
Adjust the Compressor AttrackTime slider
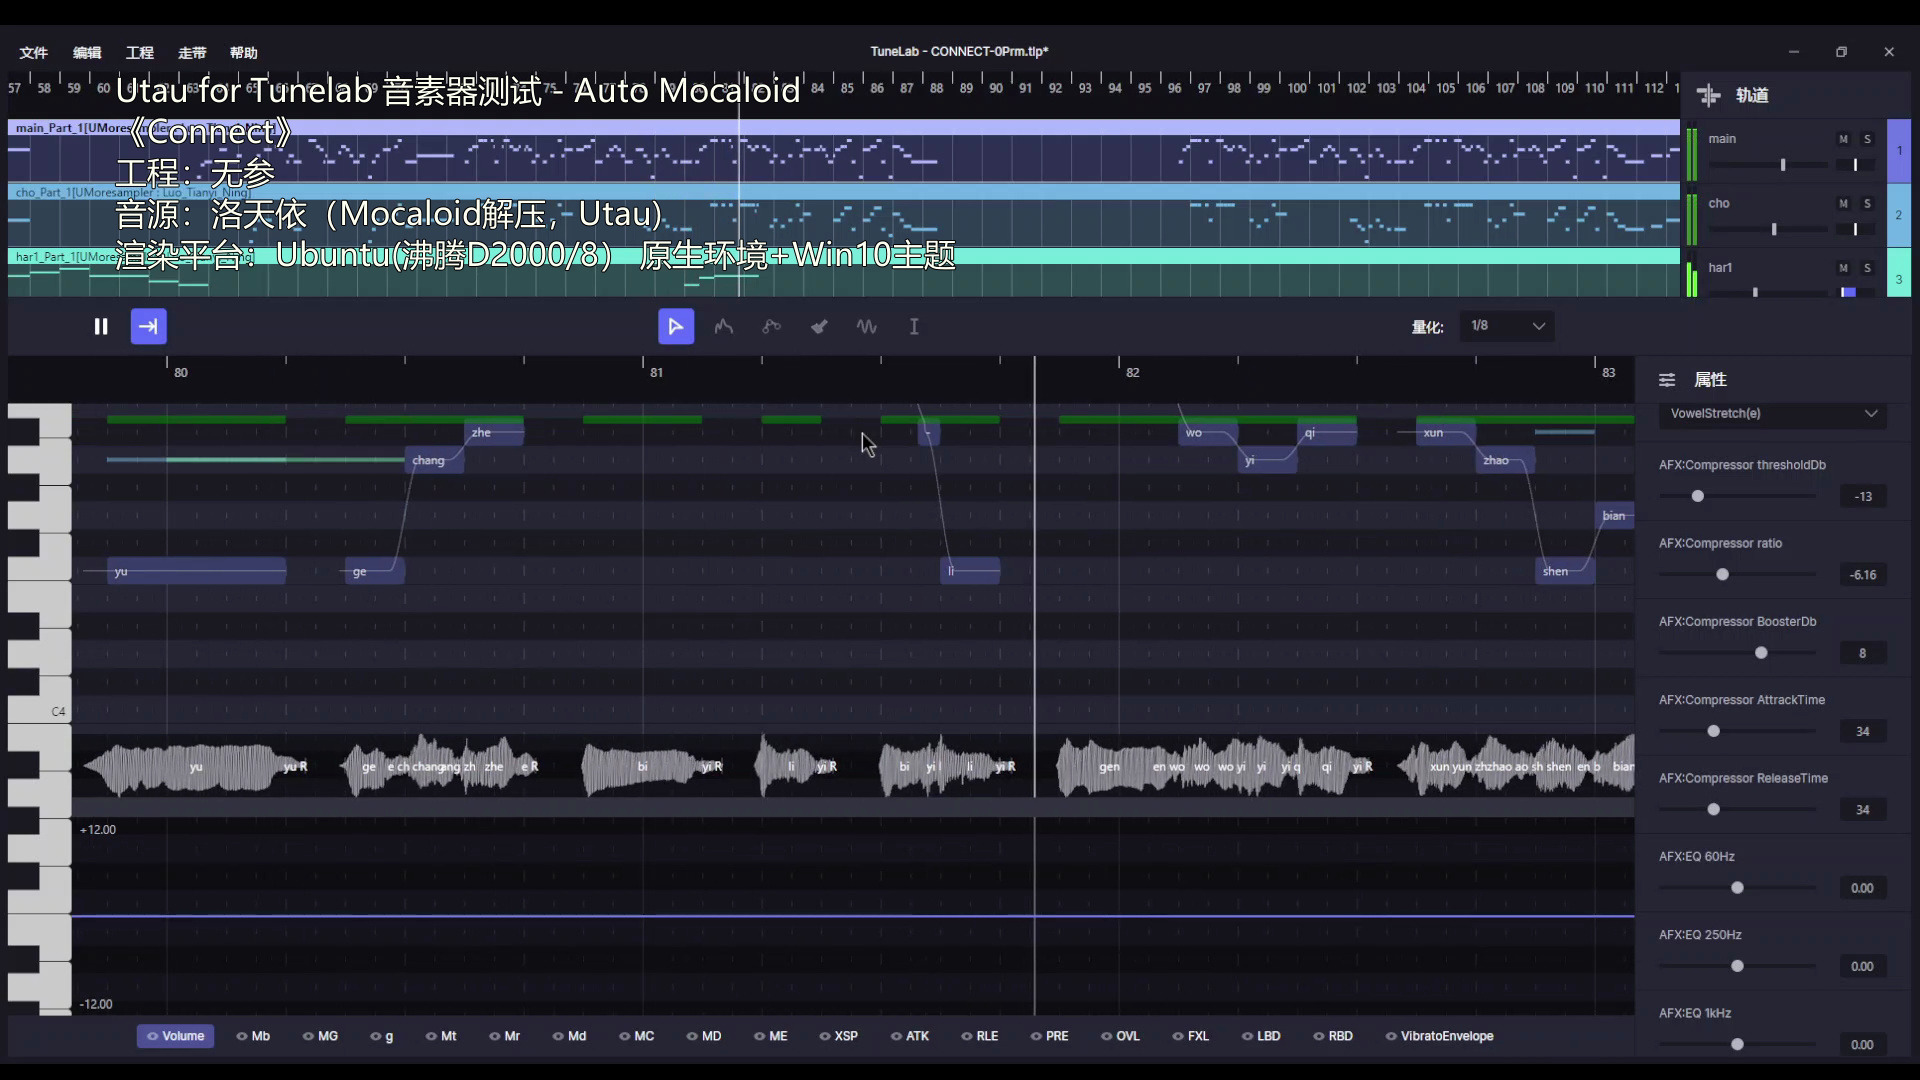click(x=1738, y=731)
